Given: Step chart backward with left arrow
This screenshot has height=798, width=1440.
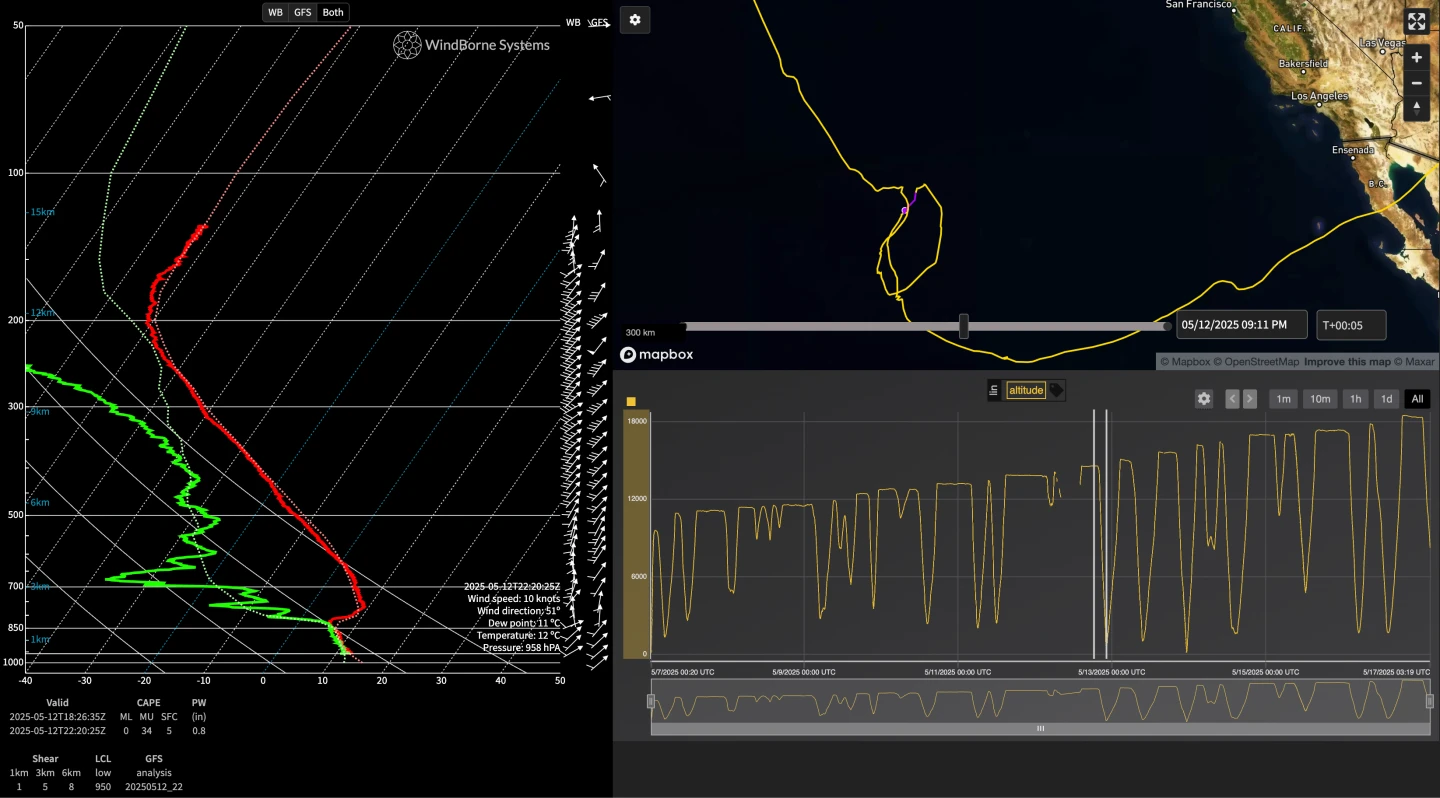Looking at the screenshot, I should 1233,399.
